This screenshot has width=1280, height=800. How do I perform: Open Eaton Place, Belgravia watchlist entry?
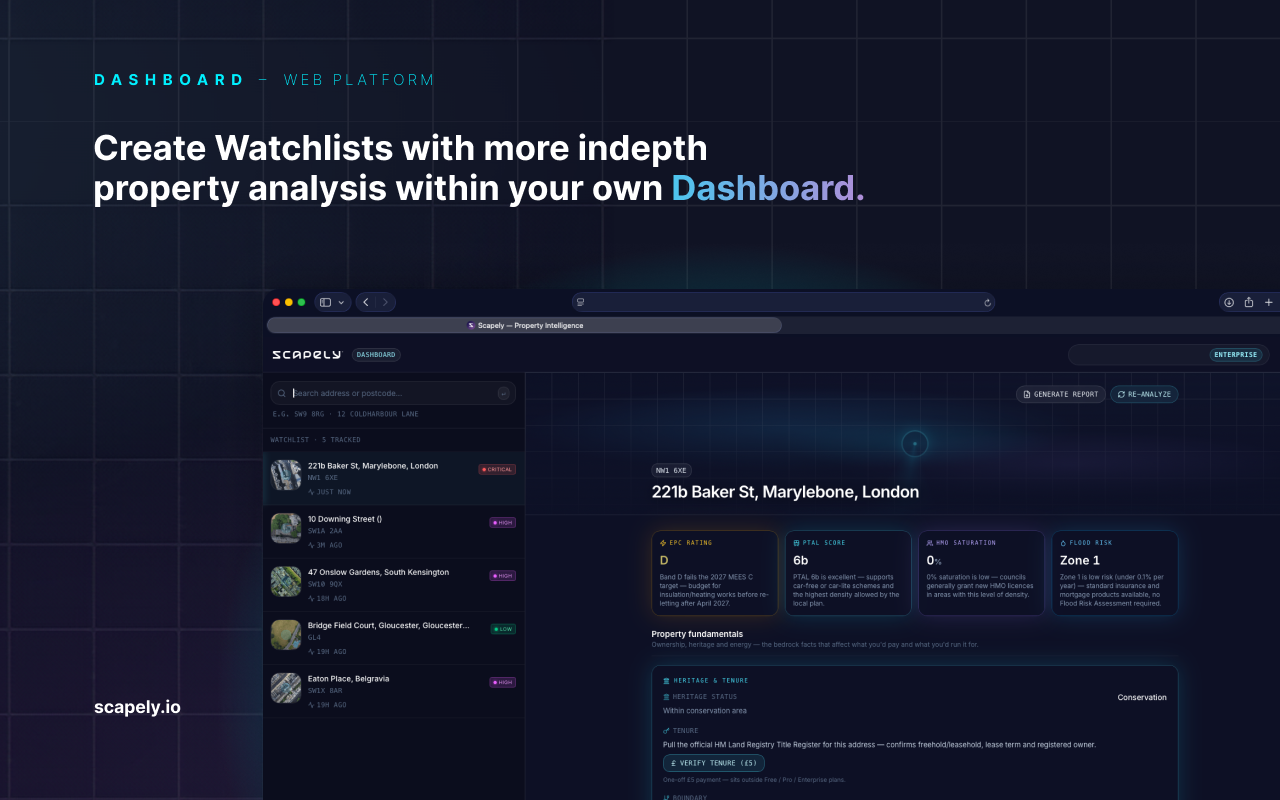[x=393, y=691]
